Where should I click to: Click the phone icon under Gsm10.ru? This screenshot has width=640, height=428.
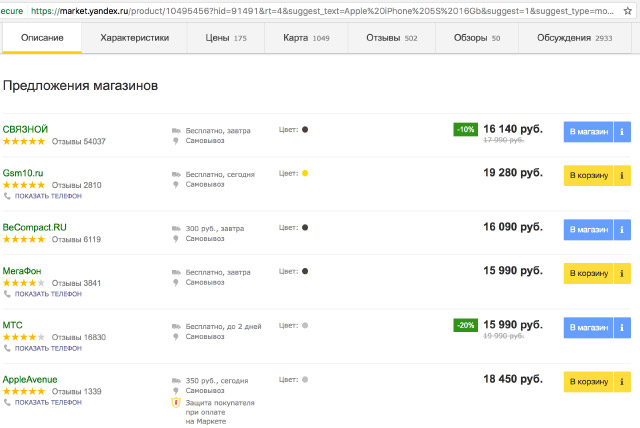pos(7,196)
